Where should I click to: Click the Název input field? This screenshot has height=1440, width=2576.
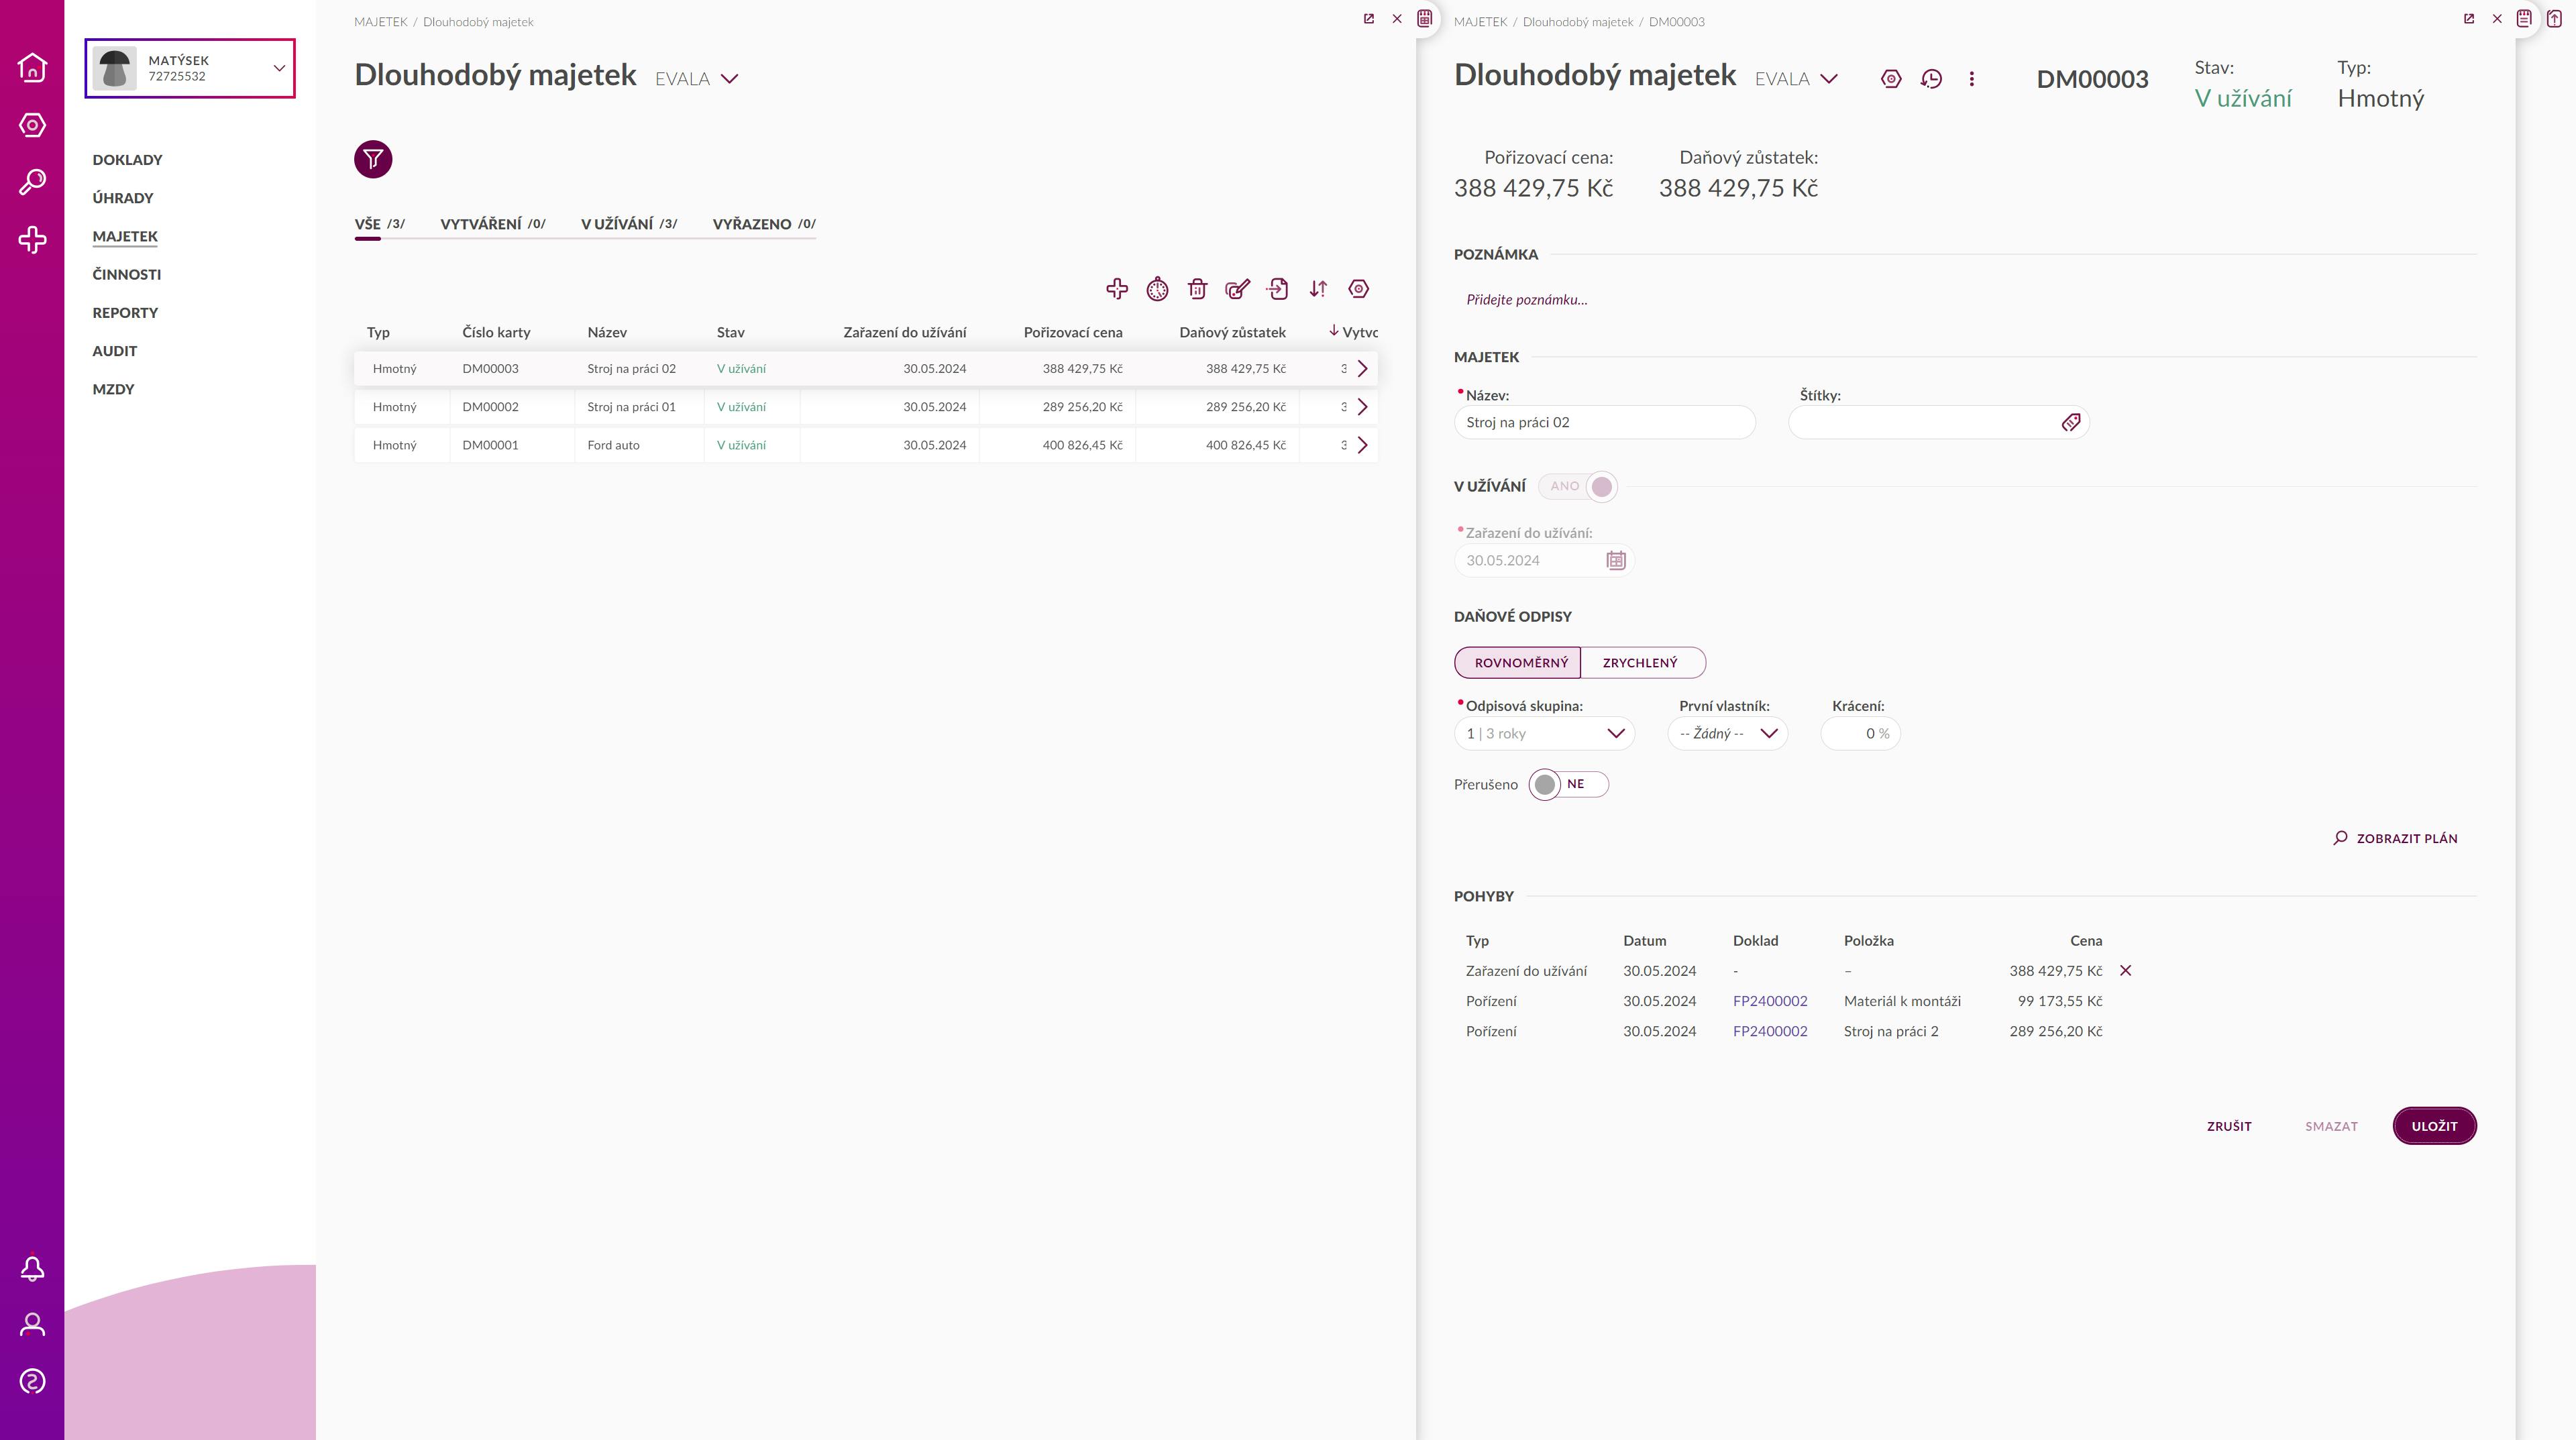(1604, 423)
